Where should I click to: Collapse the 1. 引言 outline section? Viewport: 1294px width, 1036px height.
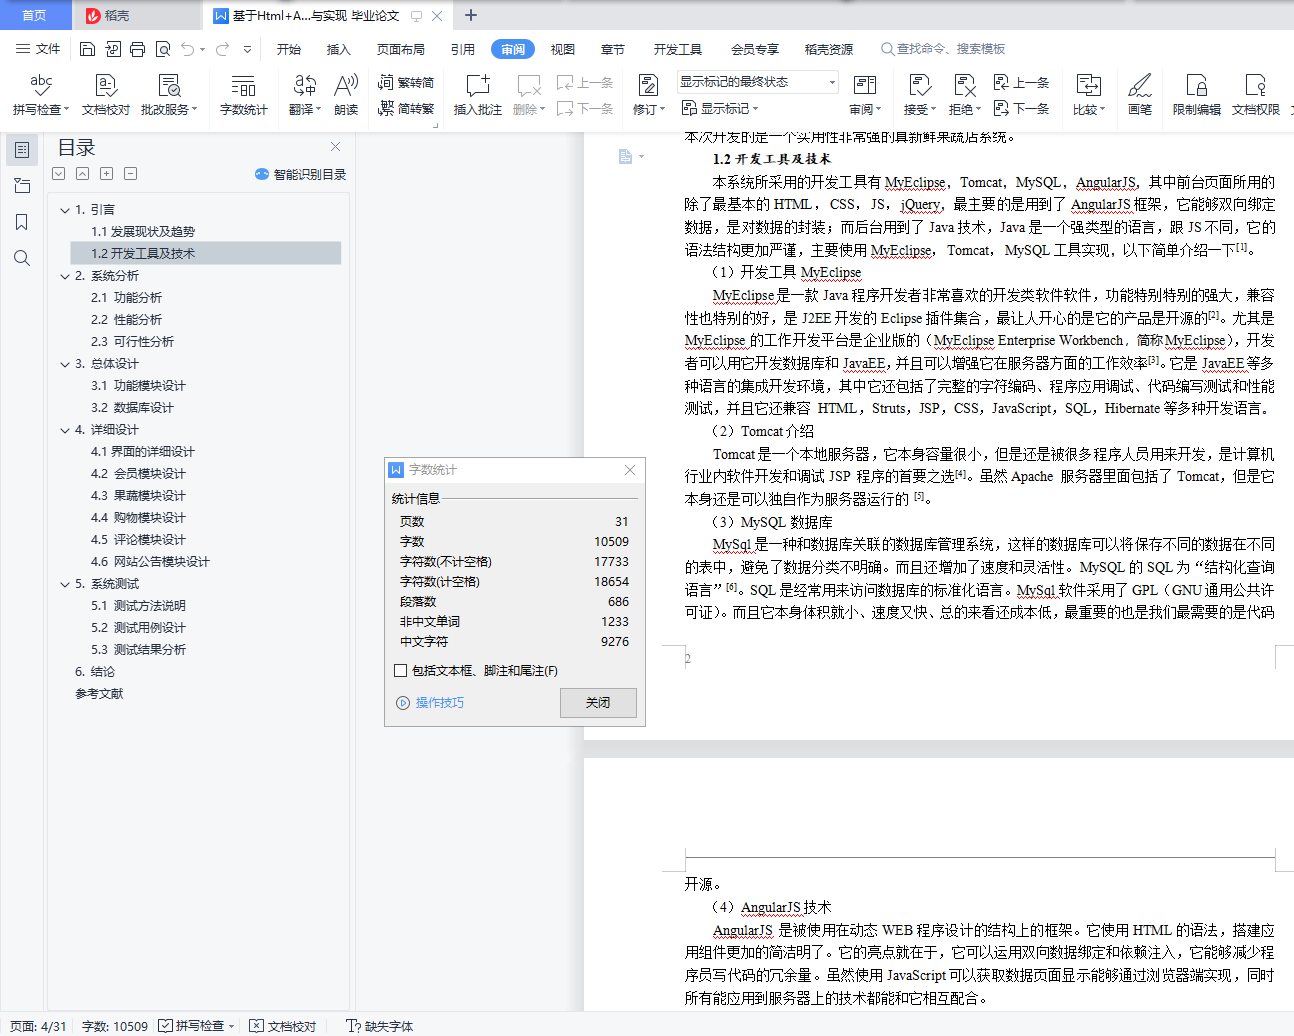[65, 210]
